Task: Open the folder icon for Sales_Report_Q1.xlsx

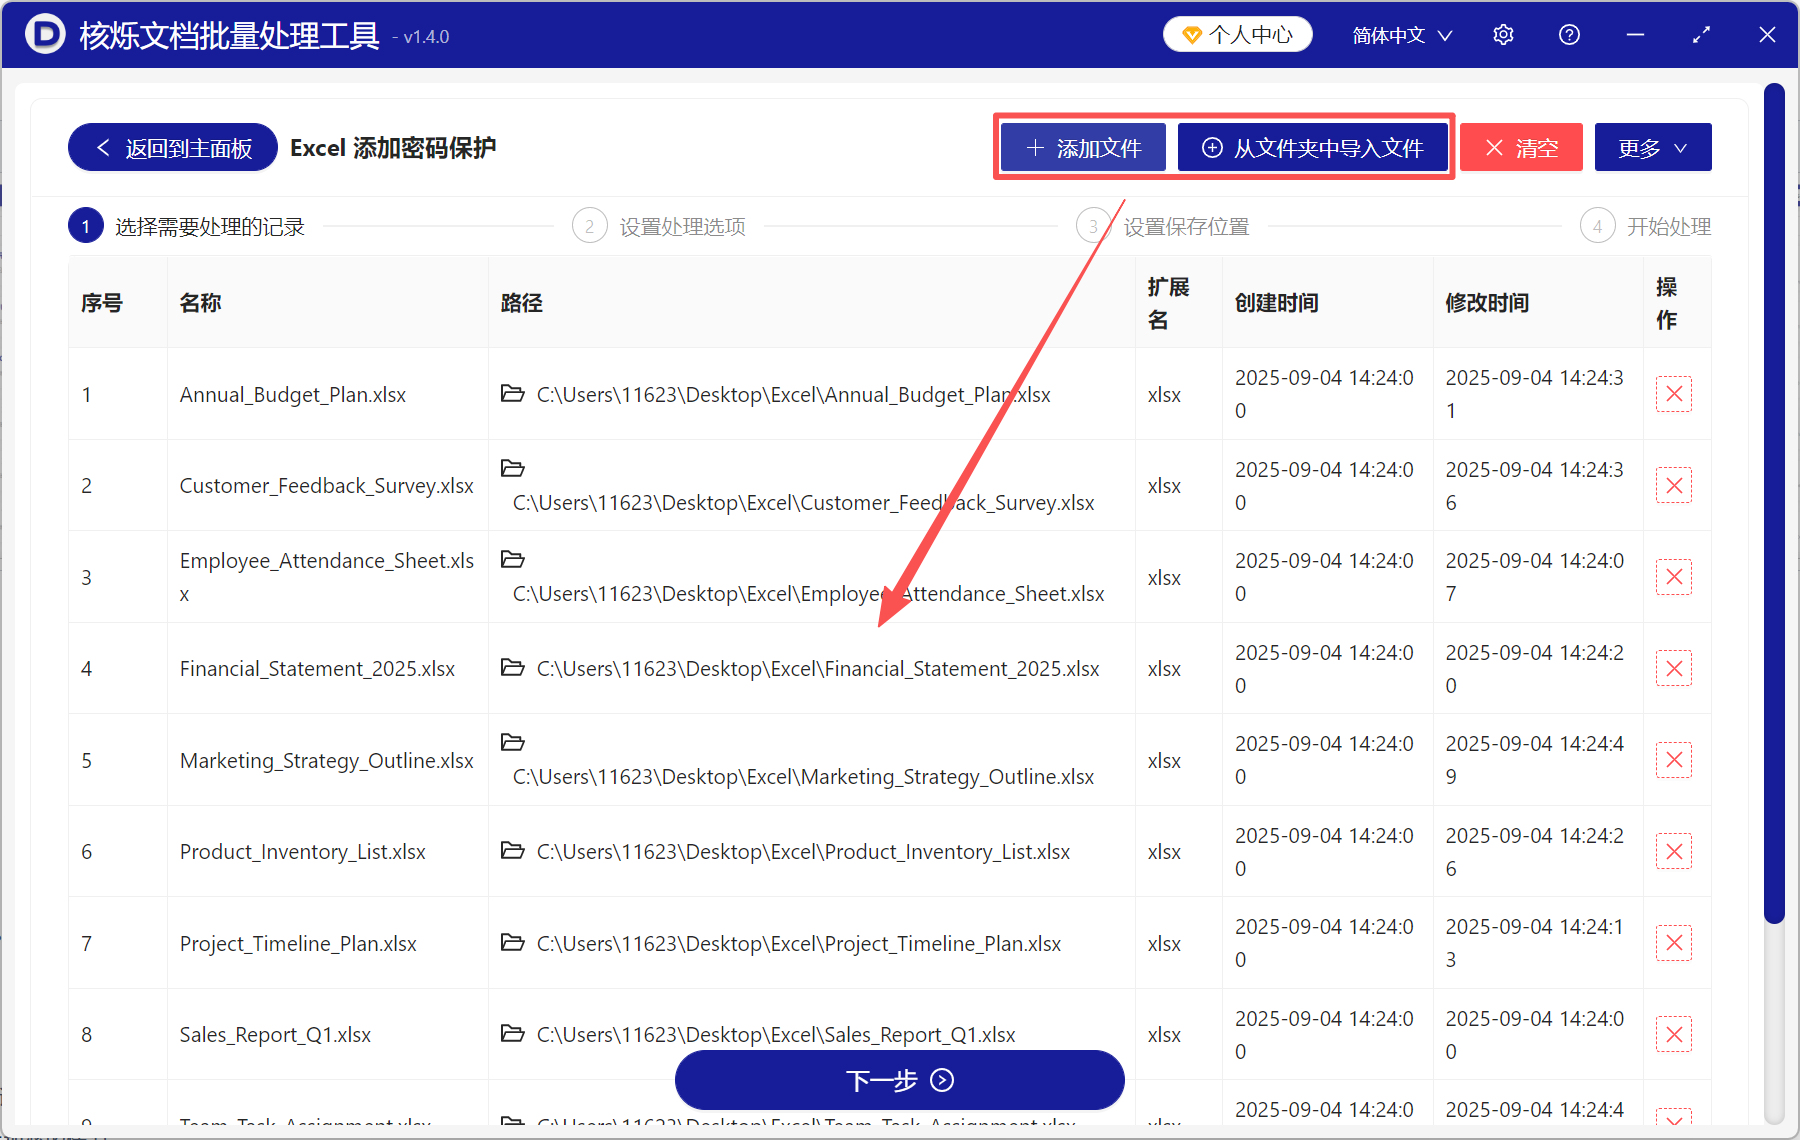Action: pos(513,1033)
